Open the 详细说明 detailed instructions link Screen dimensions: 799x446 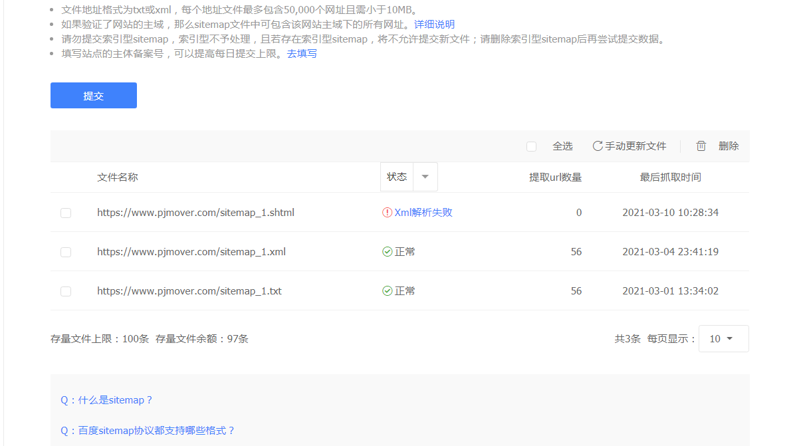[434, 24]
